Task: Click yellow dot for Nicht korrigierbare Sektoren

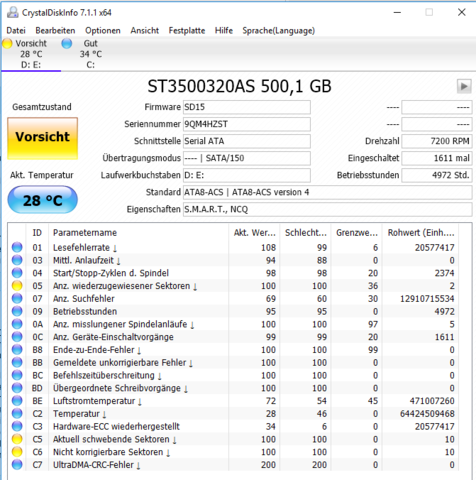Action: [x=17, y=452]
